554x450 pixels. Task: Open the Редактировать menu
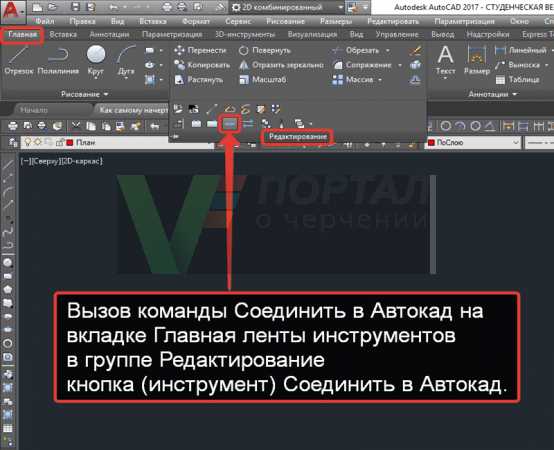[393, 21]
